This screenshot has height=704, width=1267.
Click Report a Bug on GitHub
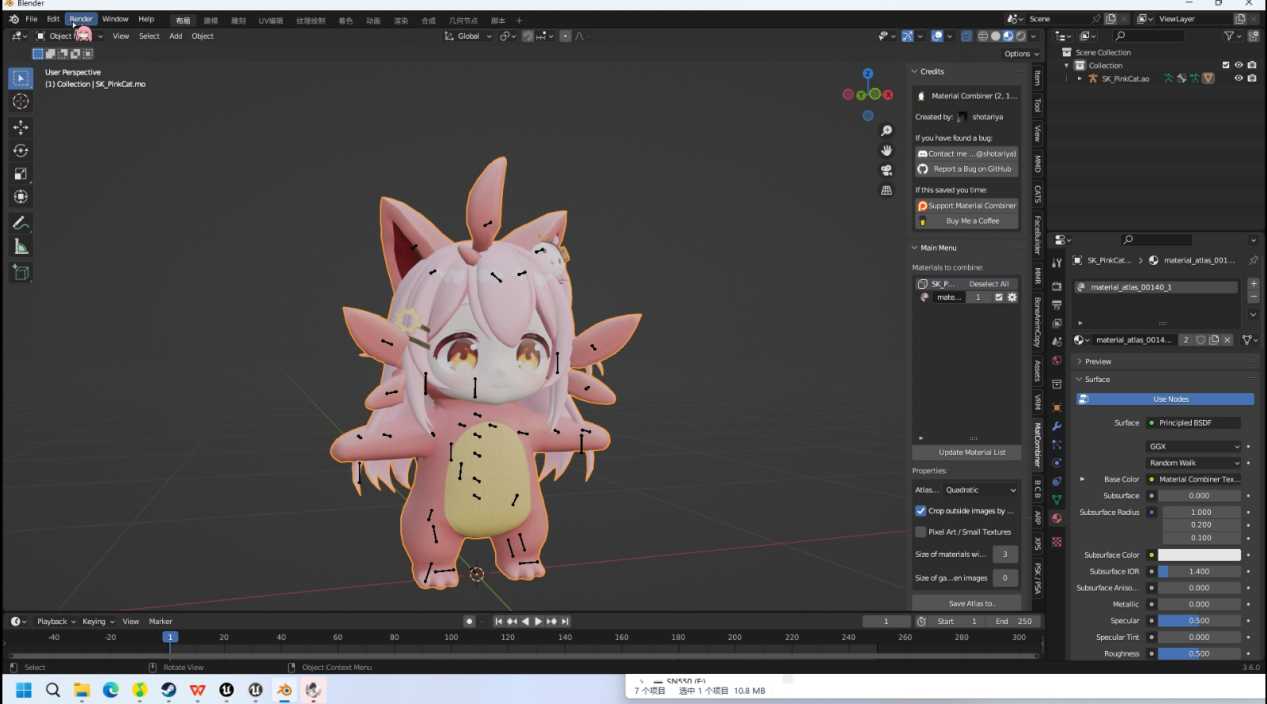click(966, 169)
